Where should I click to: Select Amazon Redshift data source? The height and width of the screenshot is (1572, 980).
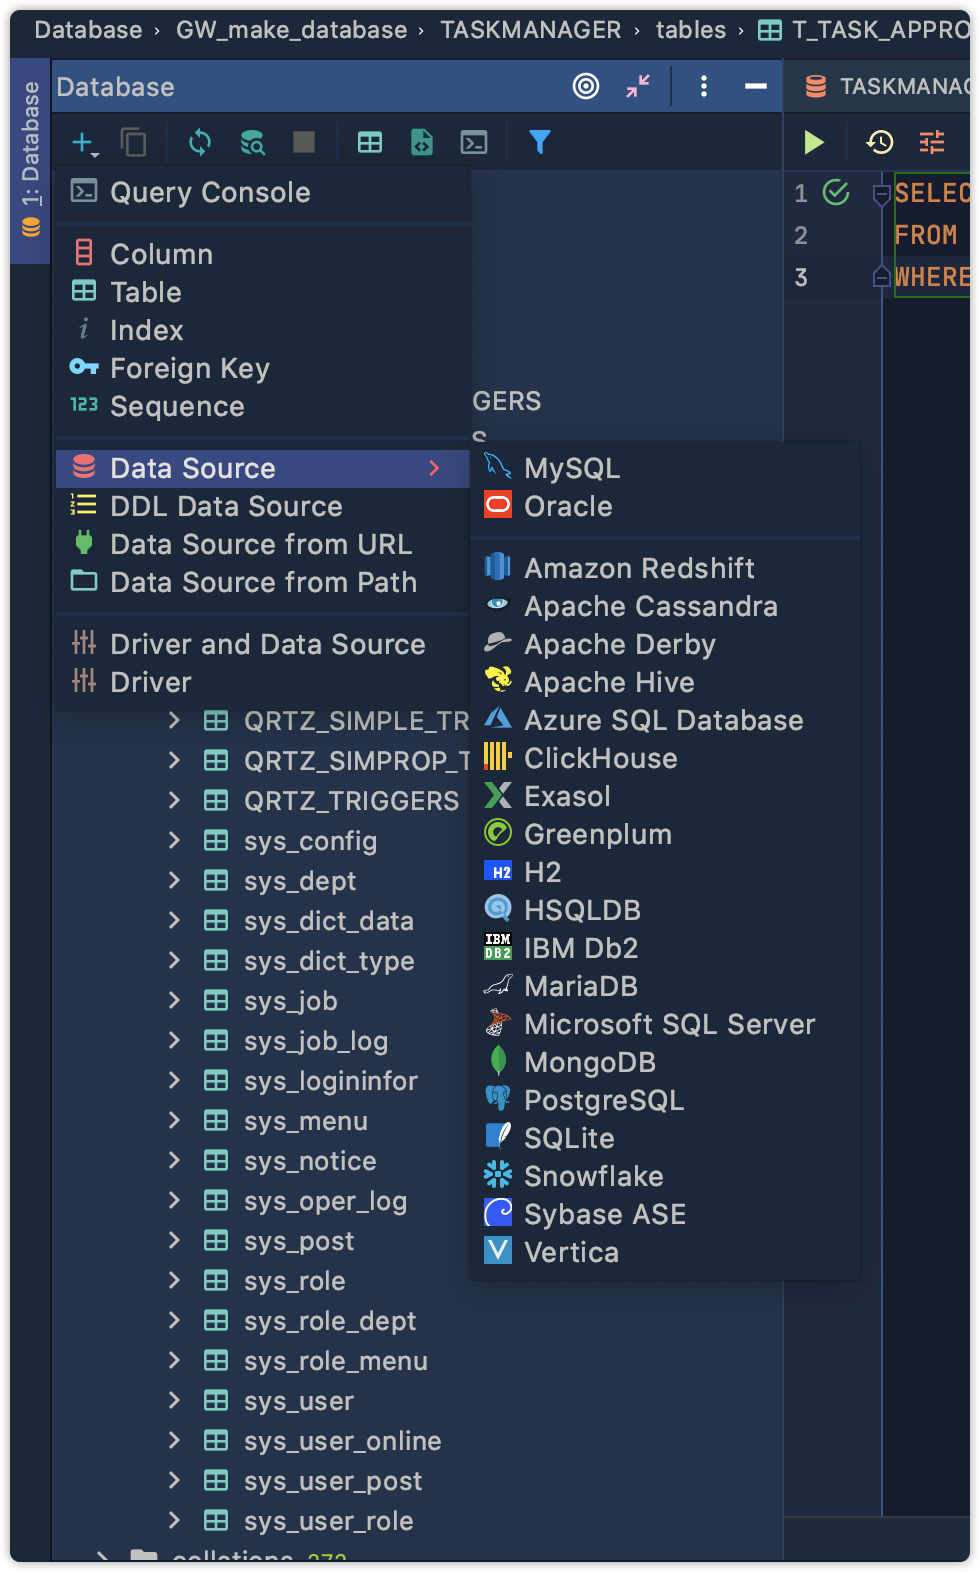click(x=665, y=568)
